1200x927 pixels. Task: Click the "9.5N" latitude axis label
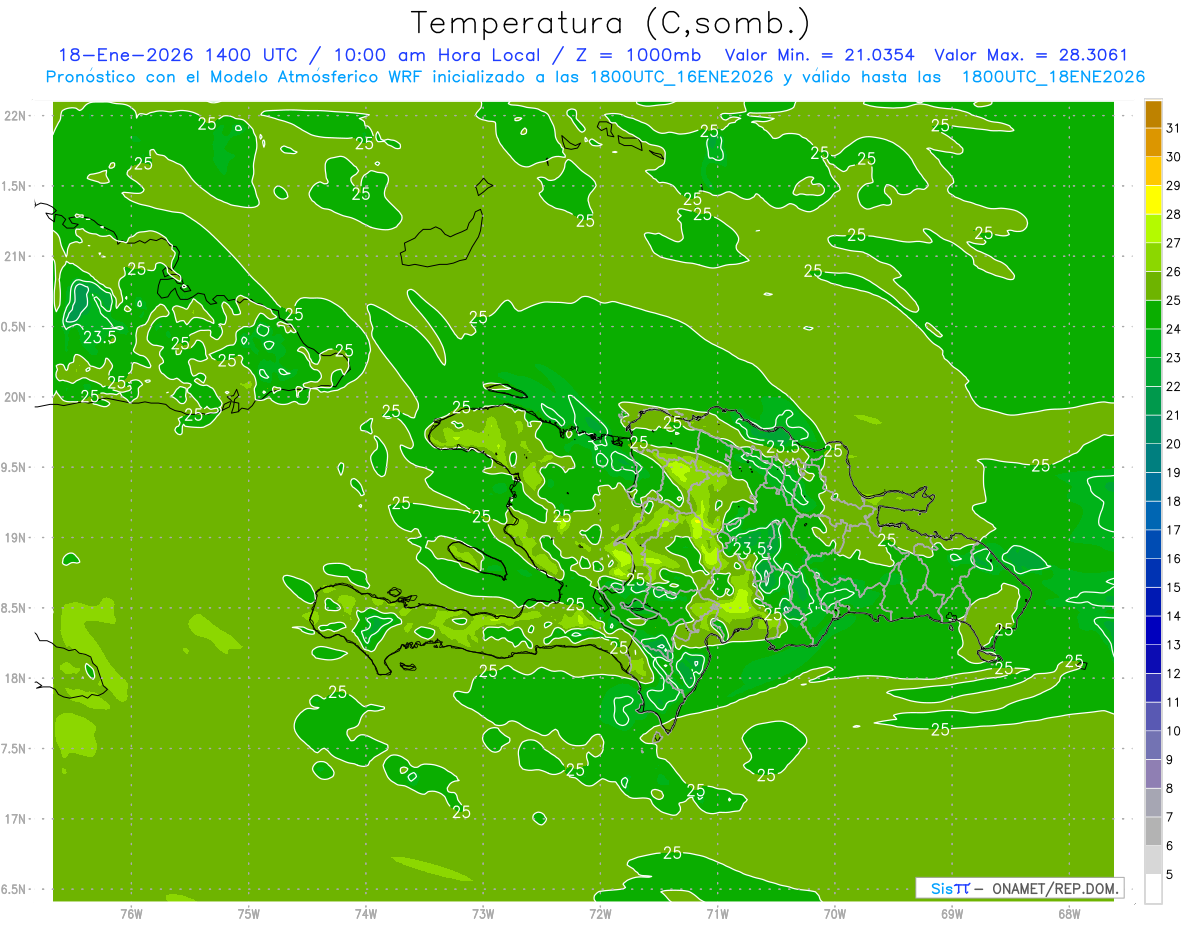[x=15, y=468]
